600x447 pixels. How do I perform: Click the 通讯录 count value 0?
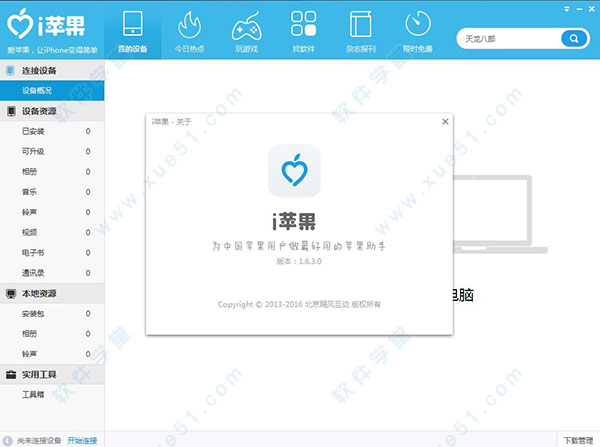click(x=88, y=273)
